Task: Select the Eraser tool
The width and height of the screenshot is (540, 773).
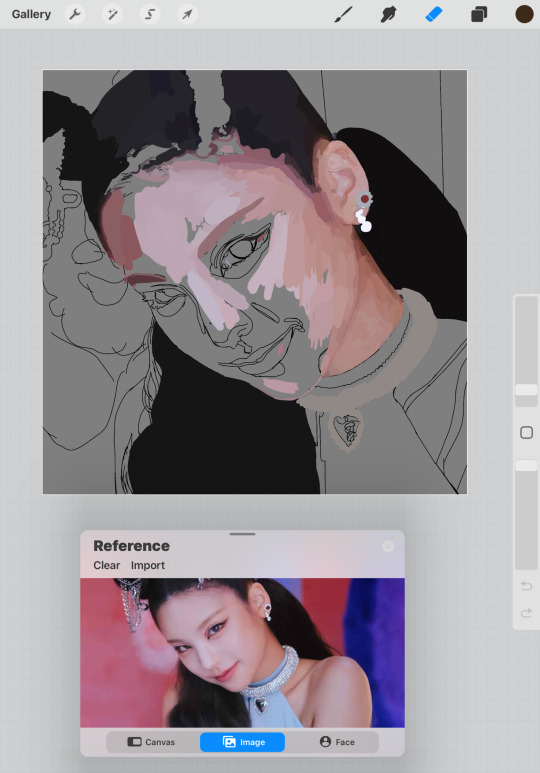Action: tap(434, 14)
